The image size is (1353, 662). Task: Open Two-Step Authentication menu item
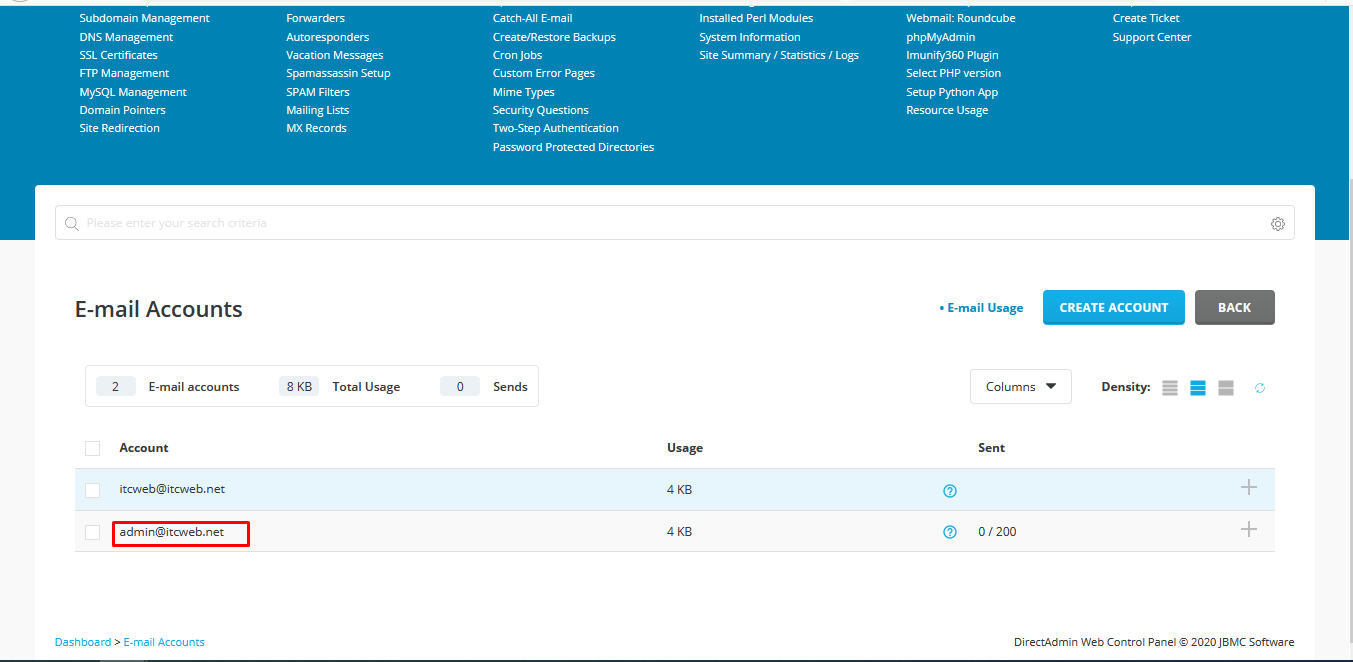[555, 128]
